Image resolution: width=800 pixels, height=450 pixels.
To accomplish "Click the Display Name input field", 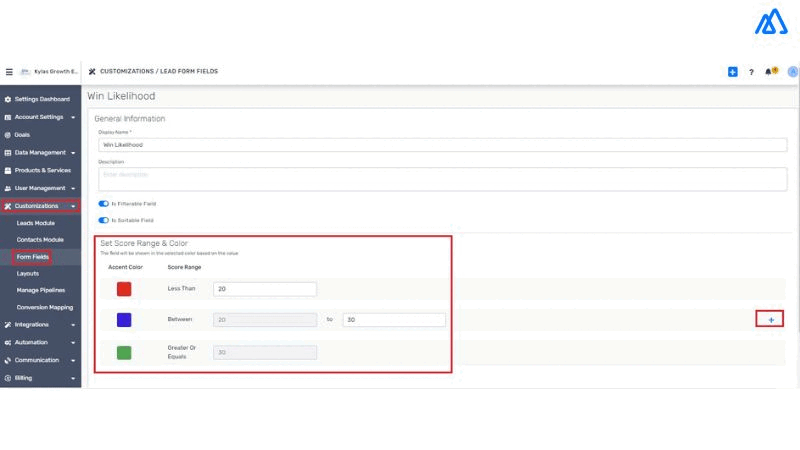I will coord(441,145).
